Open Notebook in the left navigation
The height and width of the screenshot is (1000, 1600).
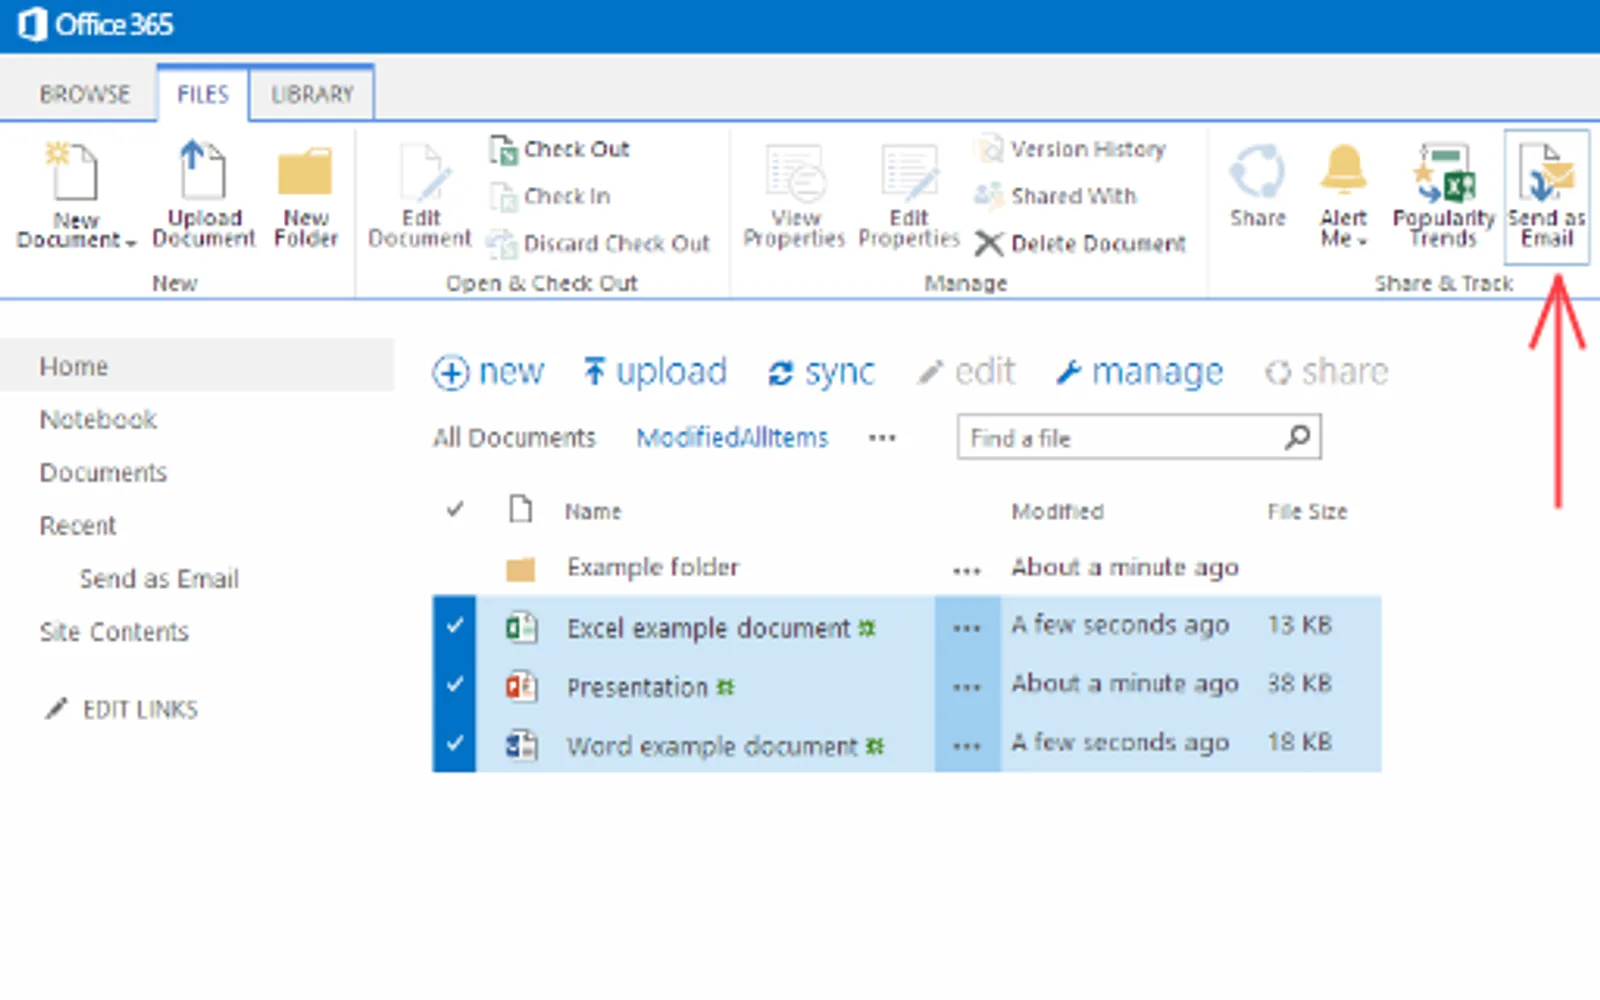pyautogui.click(x=98, y=419)
